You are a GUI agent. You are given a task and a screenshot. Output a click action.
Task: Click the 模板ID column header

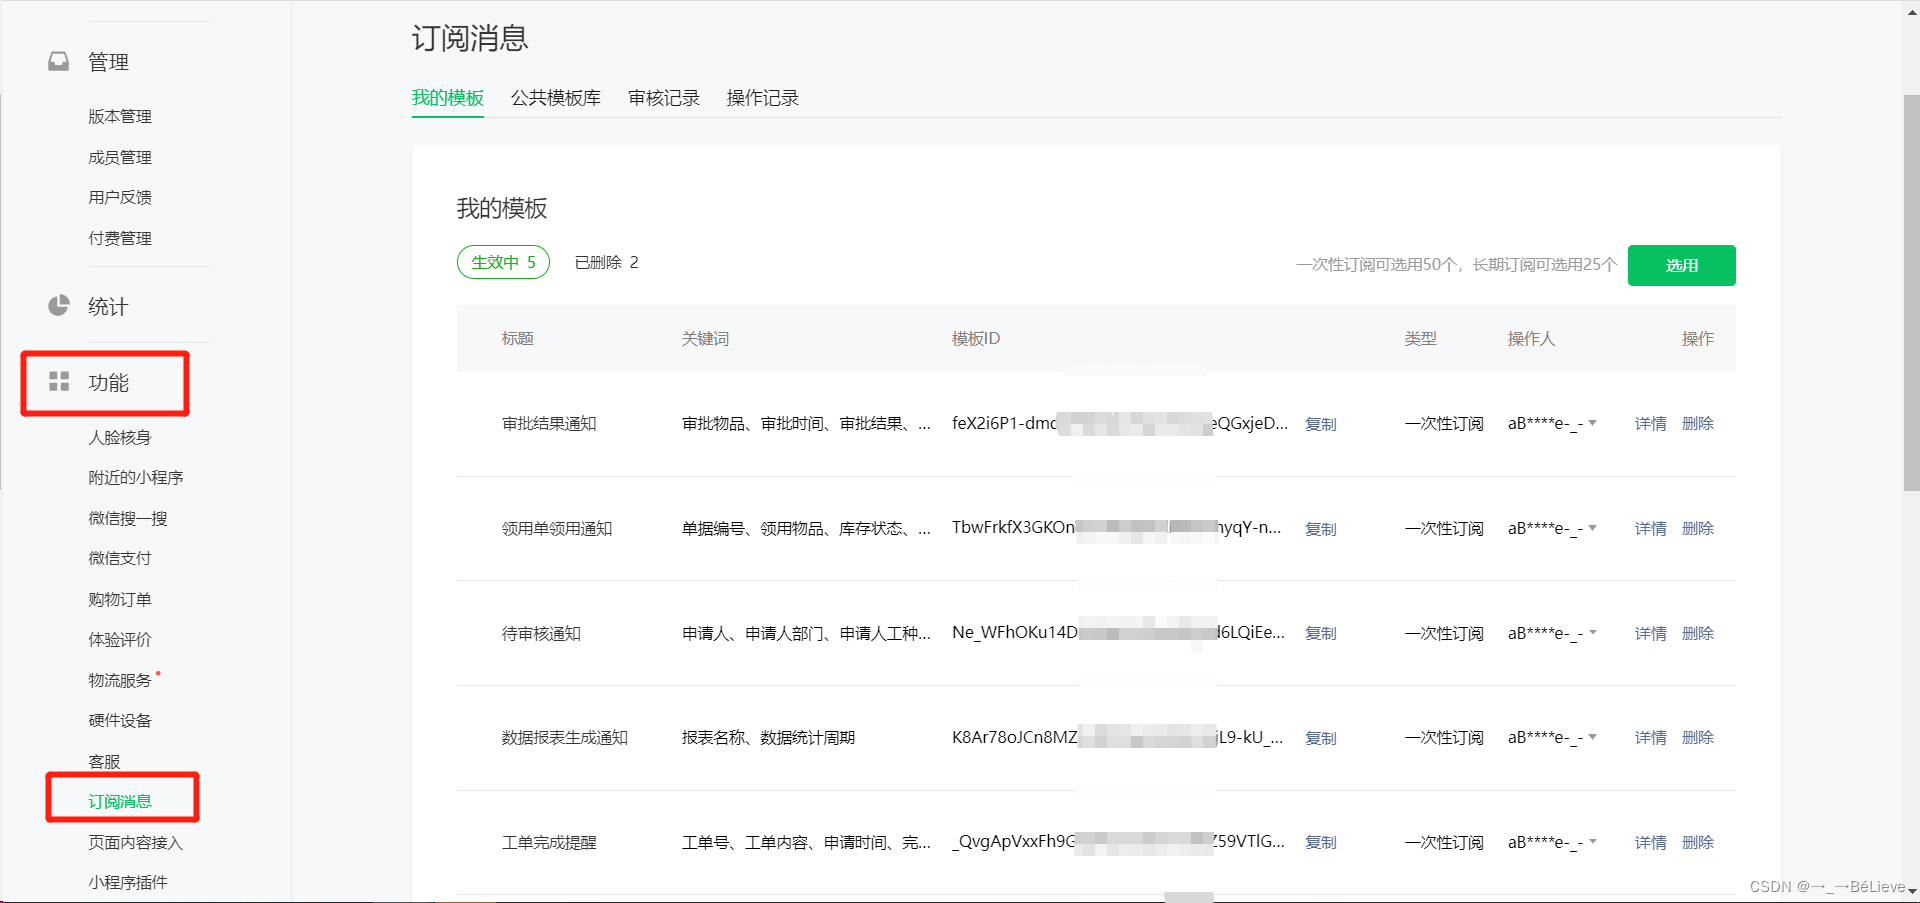tap(976, 339)
